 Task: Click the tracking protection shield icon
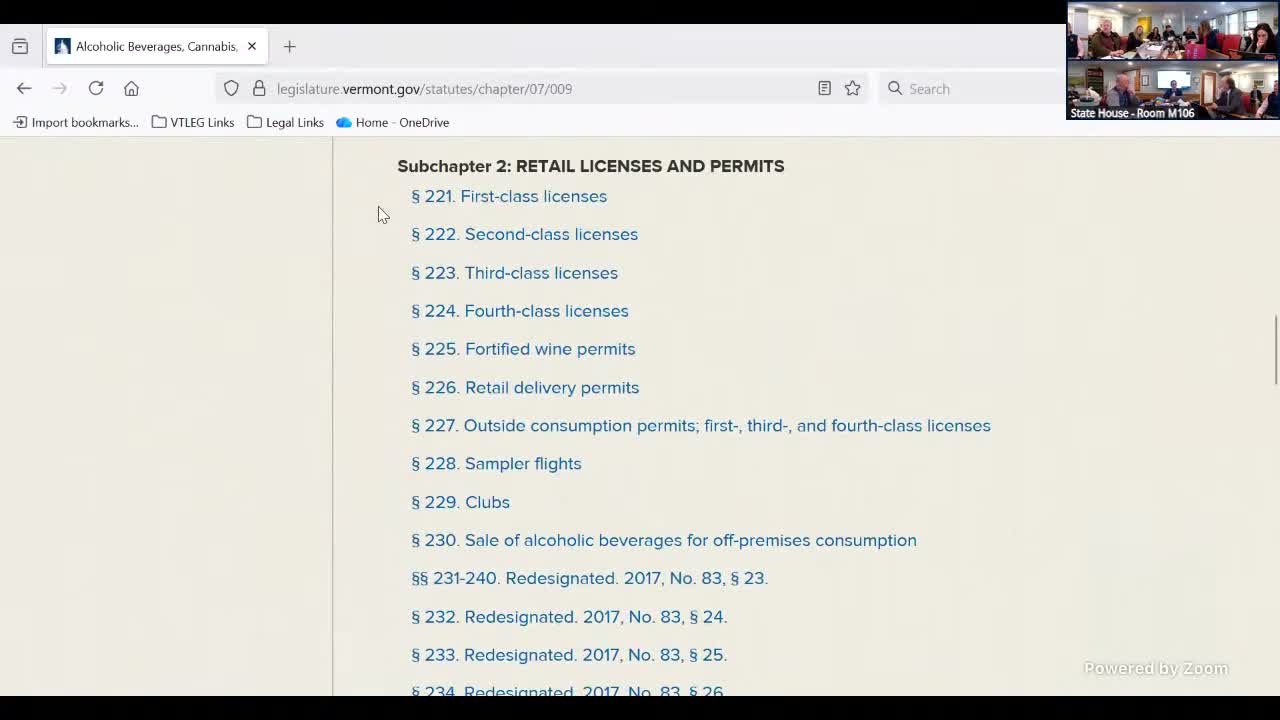(x=231, y=88)
